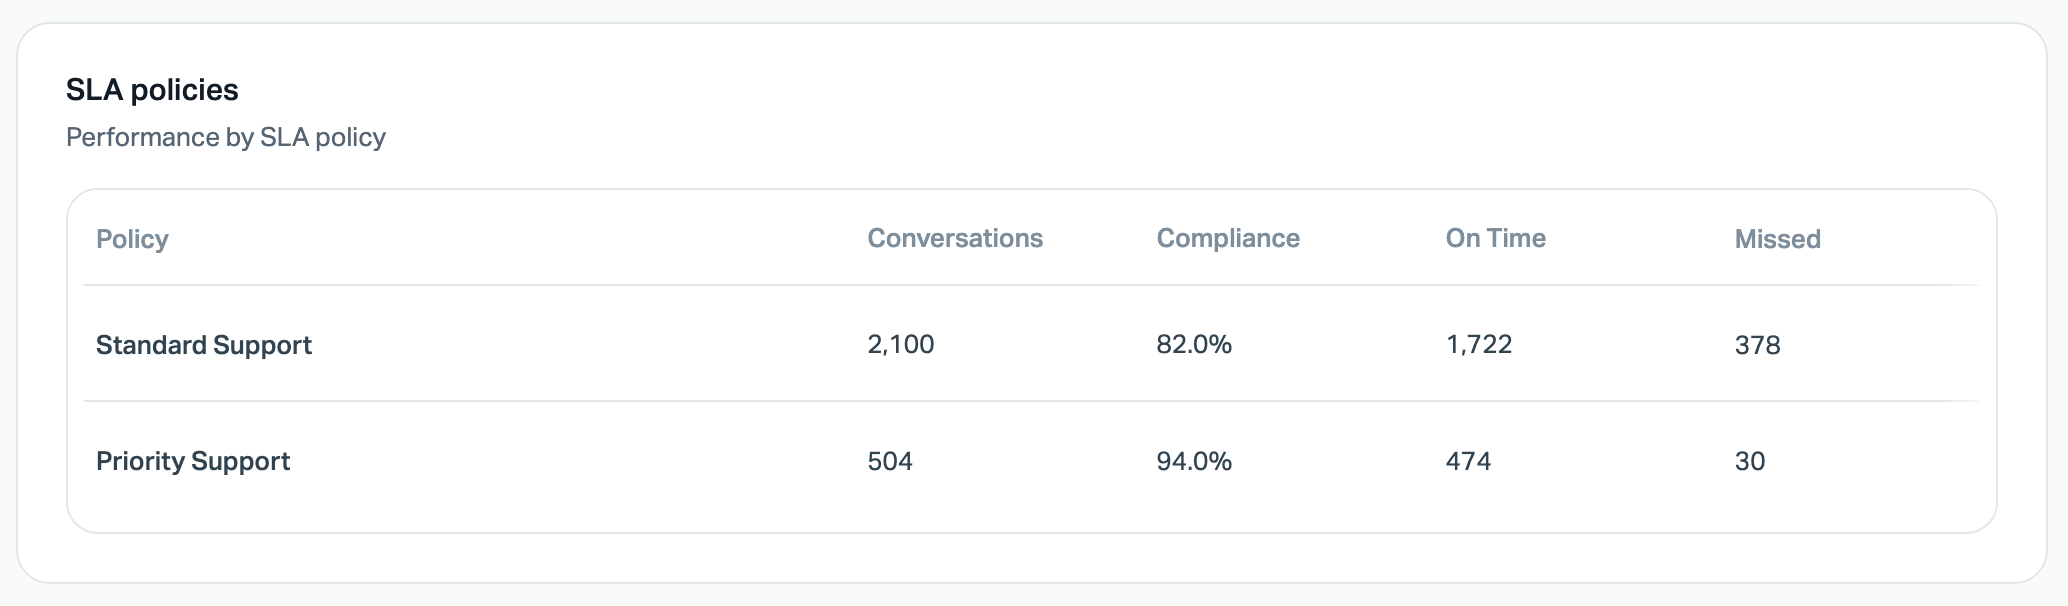2068x606 pixels.
Task: Select the On Time column header
Action: click(1495, 238)
